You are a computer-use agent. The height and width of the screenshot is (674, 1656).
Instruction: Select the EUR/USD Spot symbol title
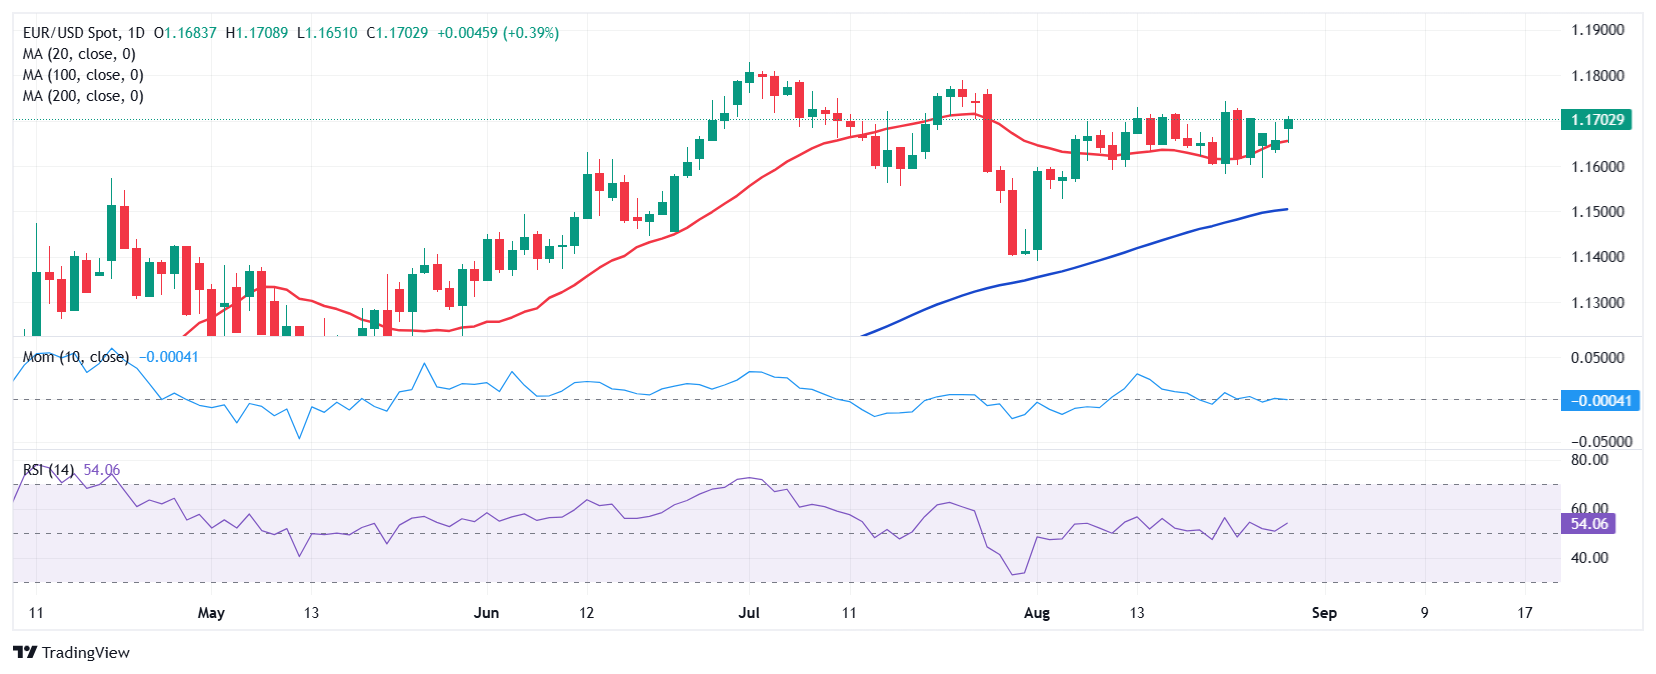click(x=72, y=33)
